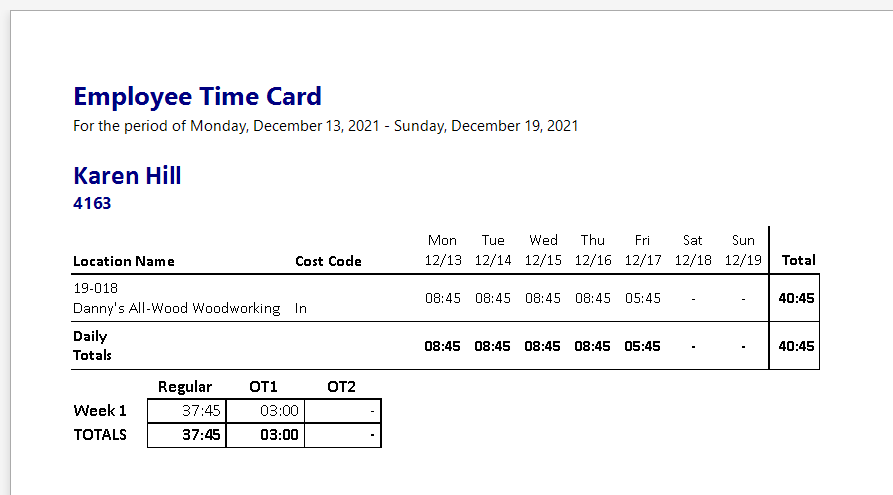Select the Wed 12/15 column header

(x=543, y=250)
